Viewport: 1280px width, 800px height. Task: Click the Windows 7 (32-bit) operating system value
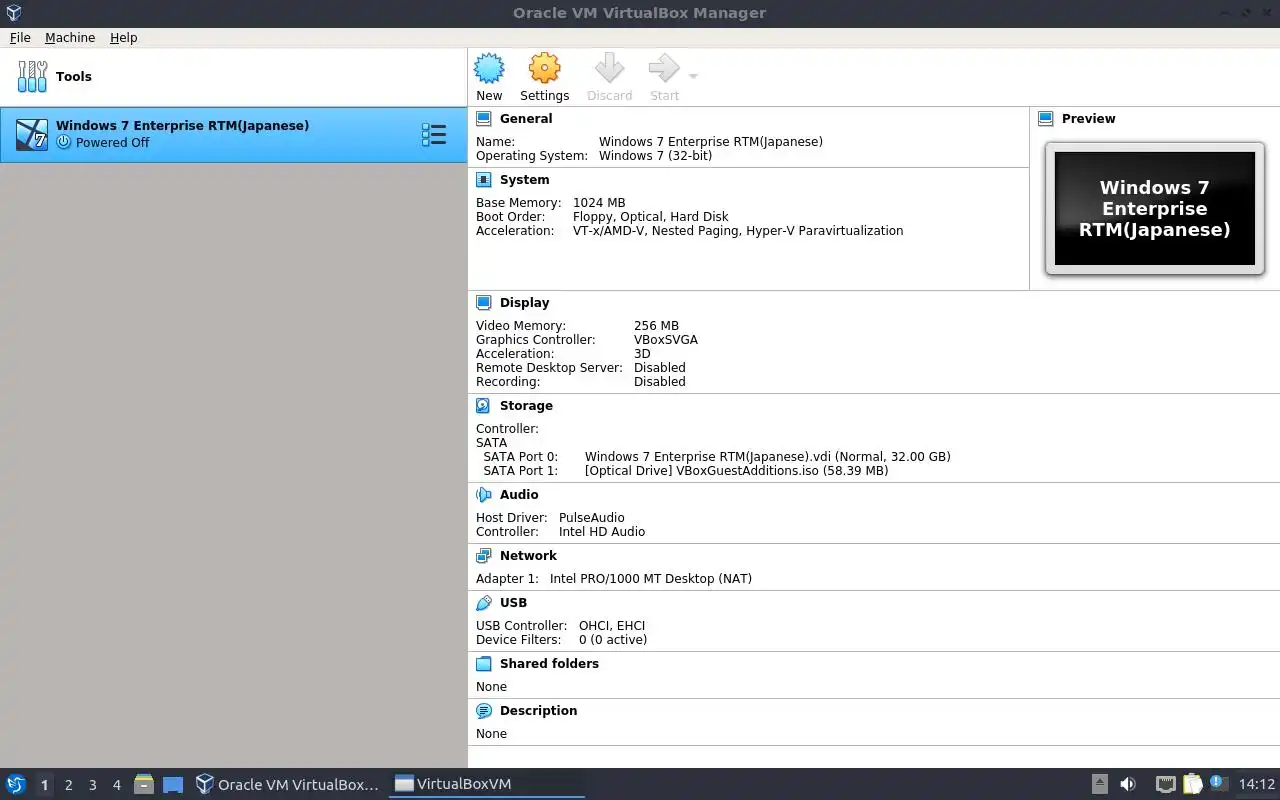pos(655,156)
